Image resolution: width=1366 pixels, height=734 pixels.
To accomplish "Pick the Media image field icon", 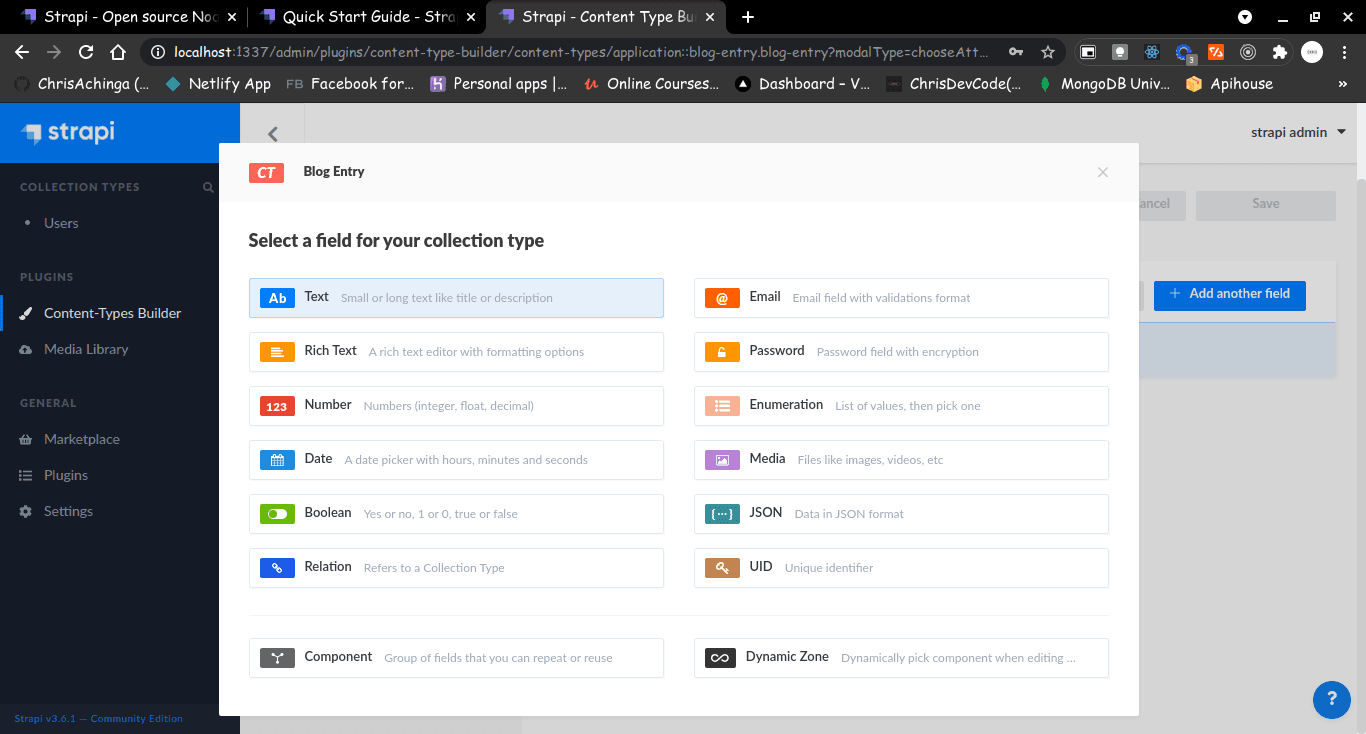I will 722,460.
